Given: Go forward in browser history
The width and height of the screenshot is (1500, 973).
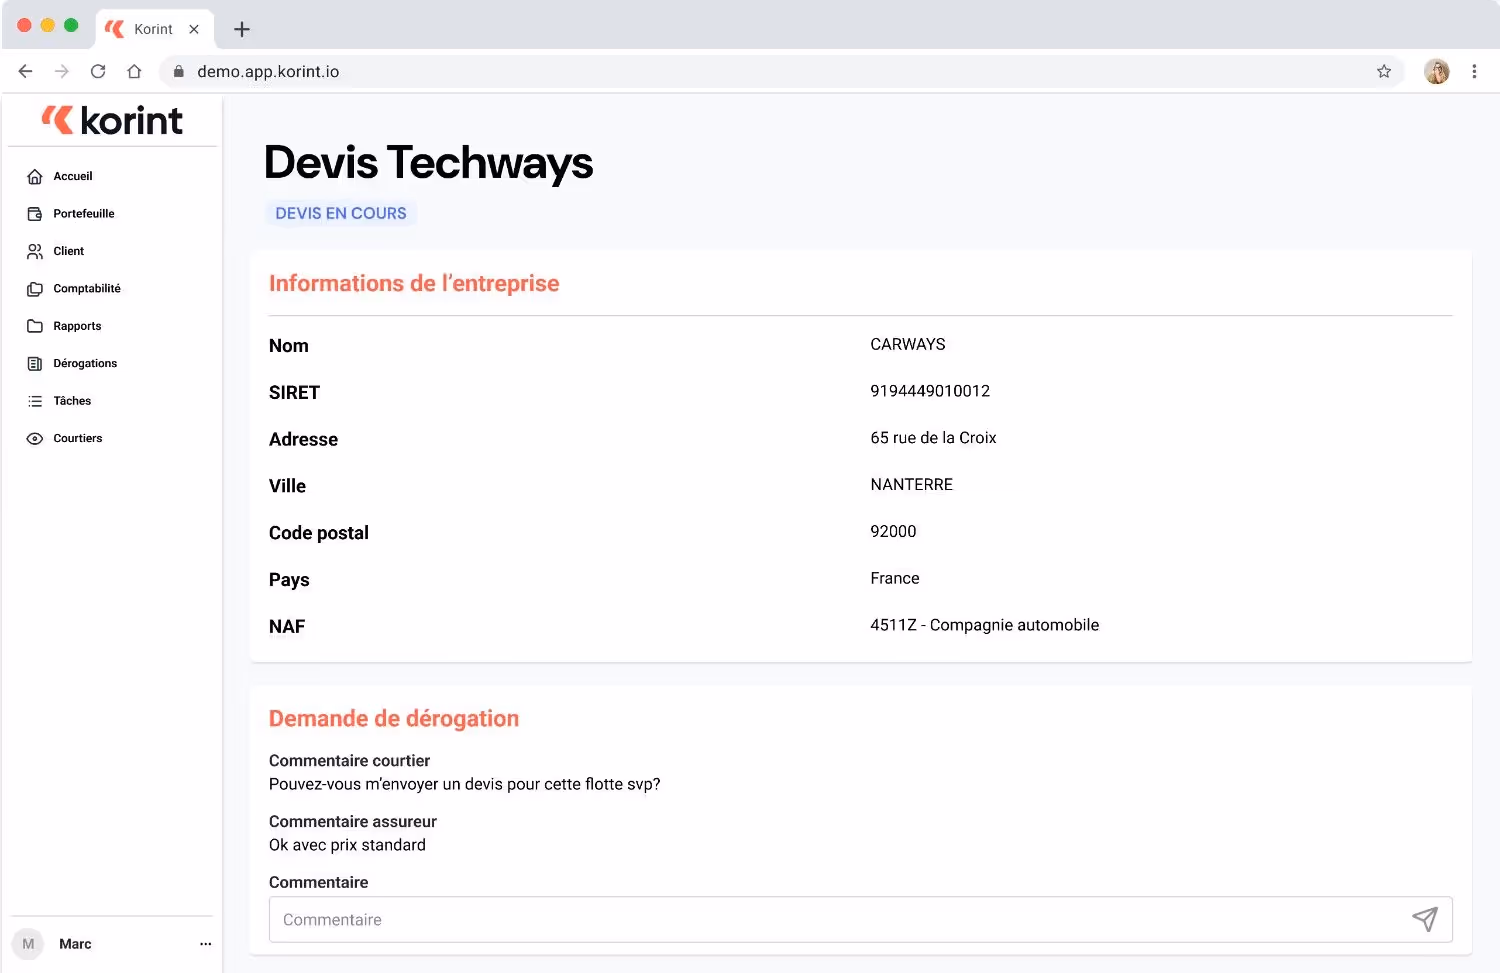Looking at the screenshot, I should (62, 71).
